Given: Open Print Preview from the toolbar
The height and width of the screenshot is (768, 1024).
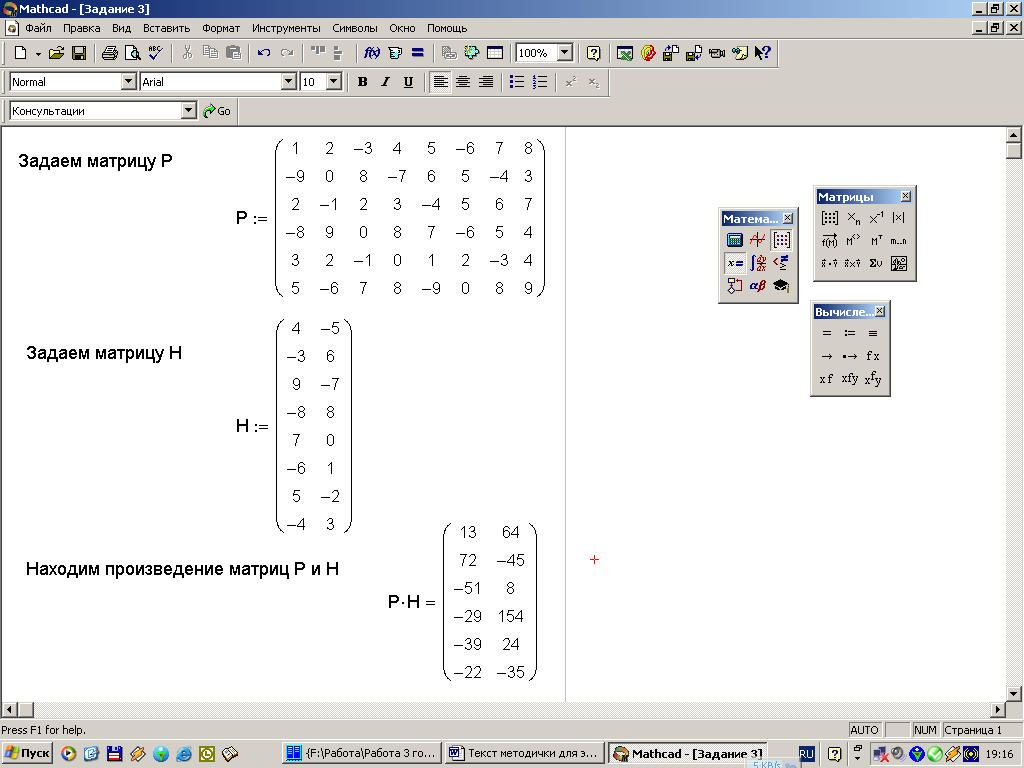Looking at the screenshot, I should click(133, 53).
